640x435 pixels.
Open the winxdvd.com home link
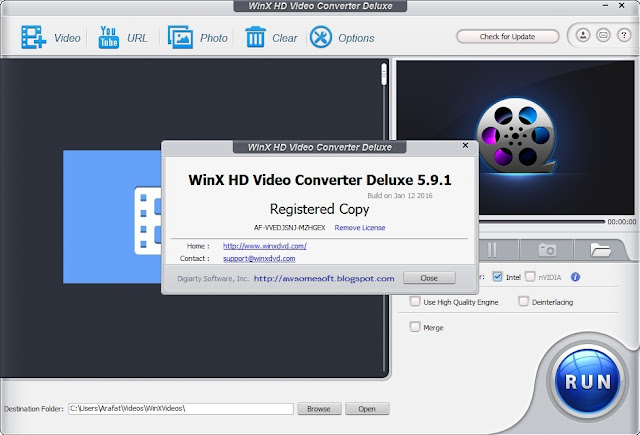265,246
